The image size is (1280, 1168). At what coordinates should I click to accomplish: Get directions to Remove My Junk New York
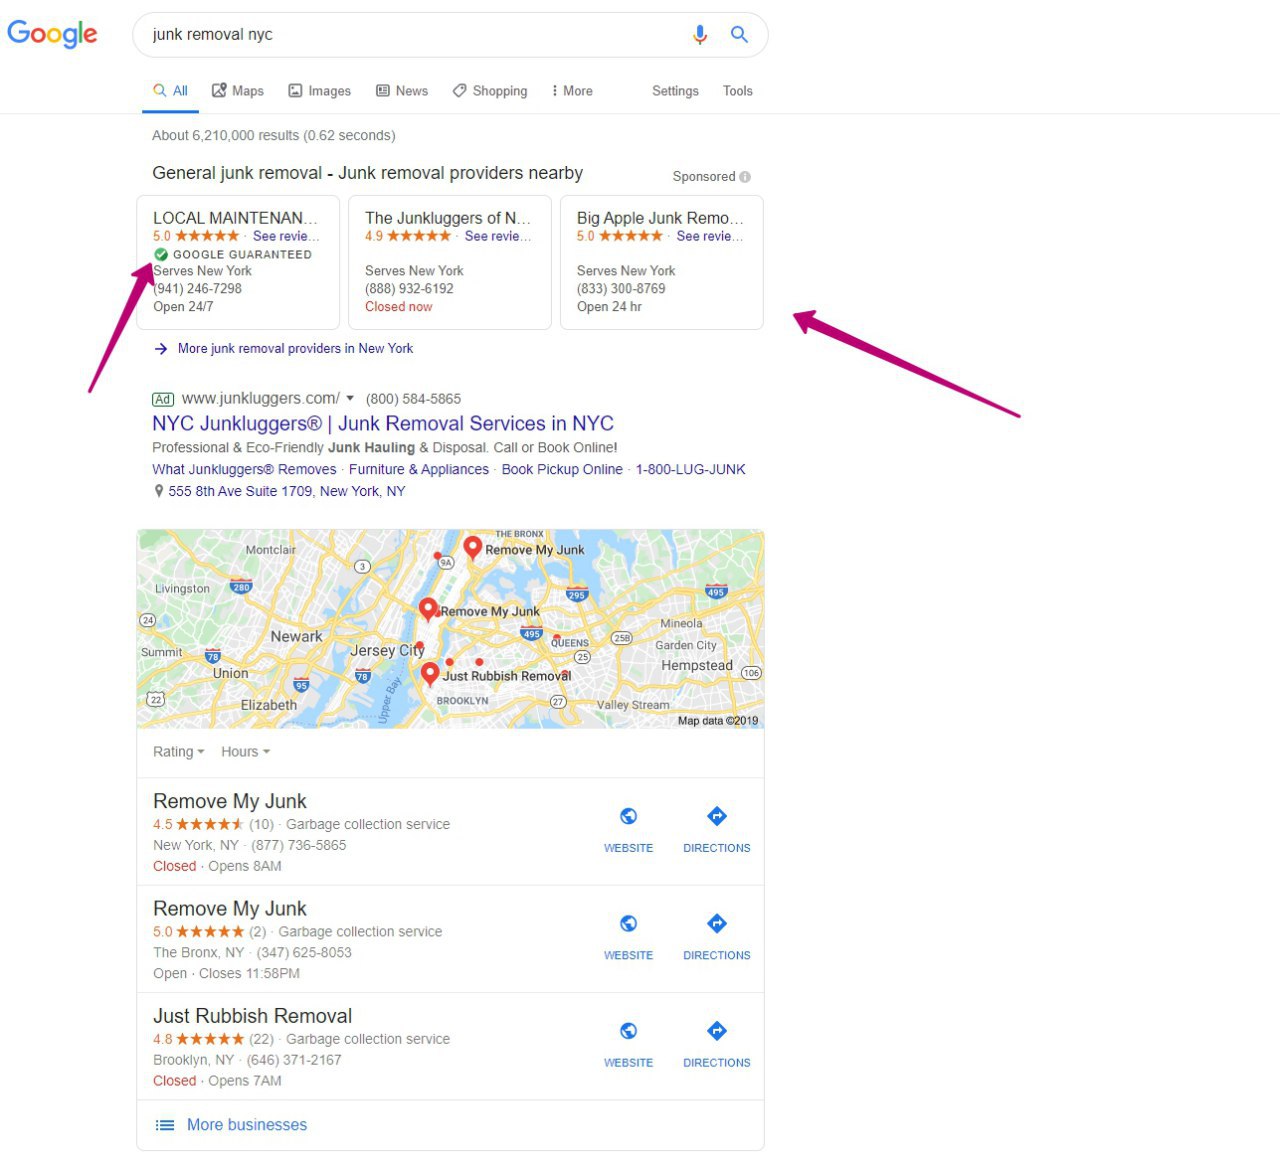coord(716,830)
